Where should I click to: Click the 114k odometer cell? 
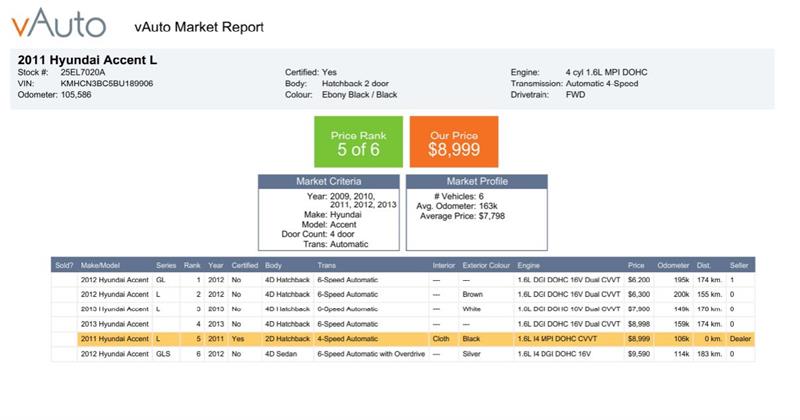coord(682,354)
